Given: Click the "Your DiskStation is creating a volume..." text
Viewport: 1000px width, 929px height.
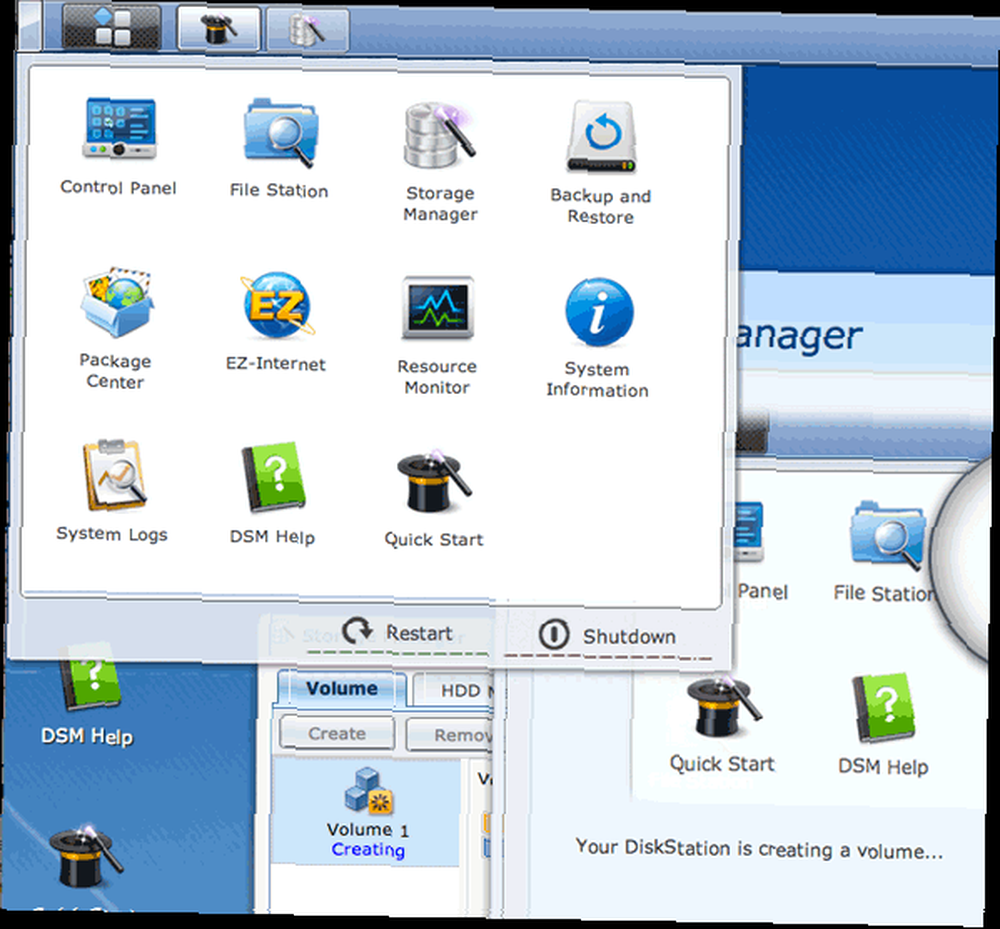Looking at the screenshot, I should click(x=759, y=849).
